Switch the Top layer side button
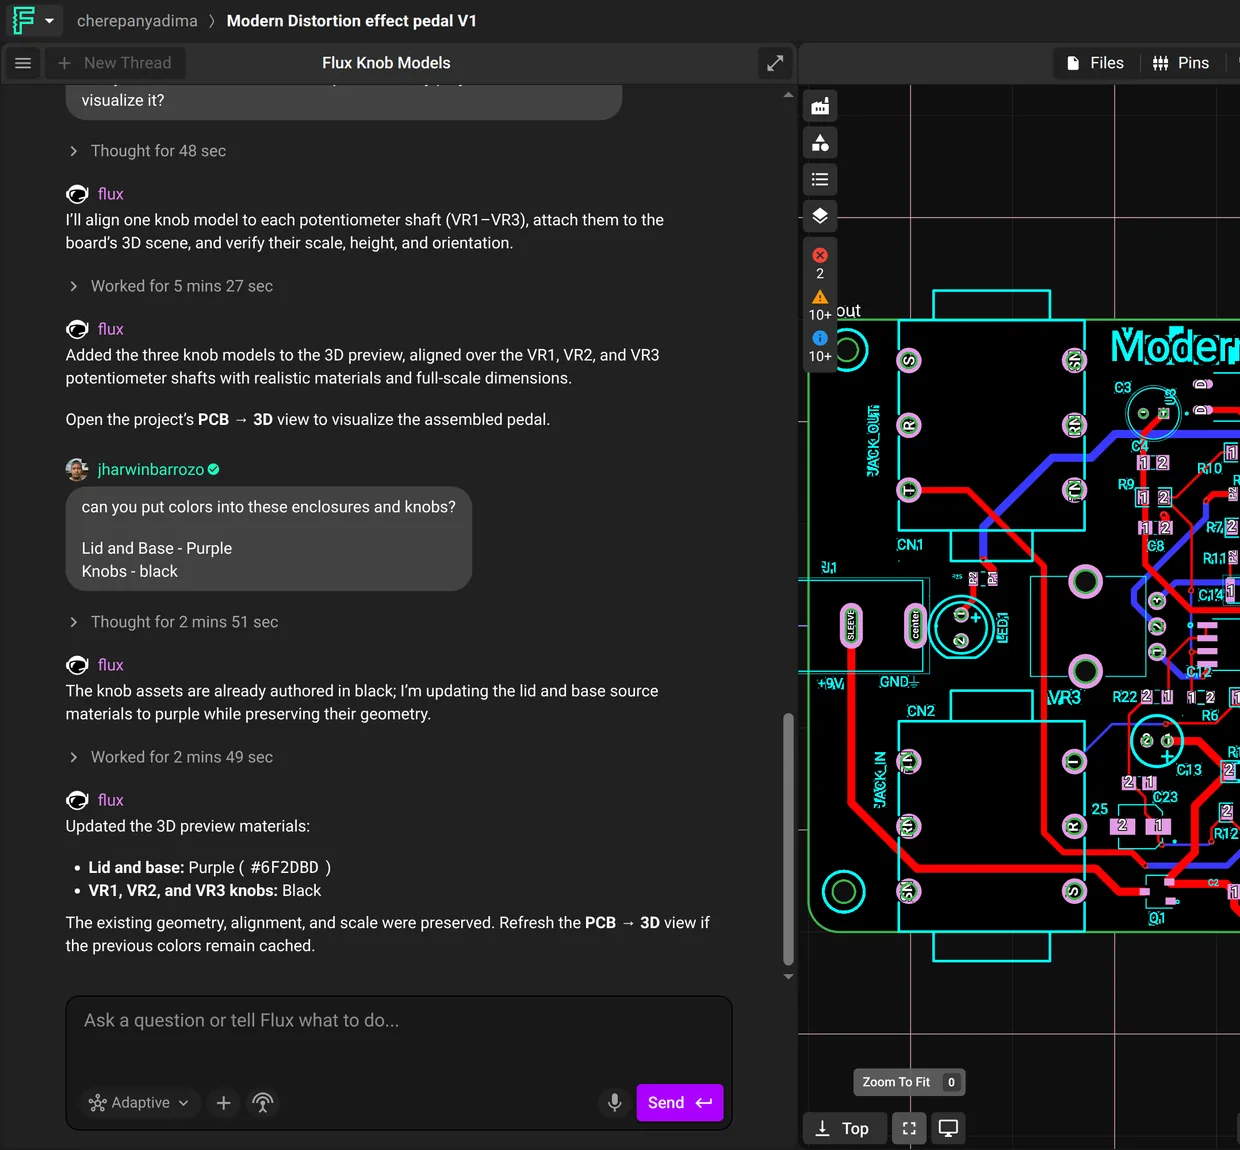 tap(843, 1128)
